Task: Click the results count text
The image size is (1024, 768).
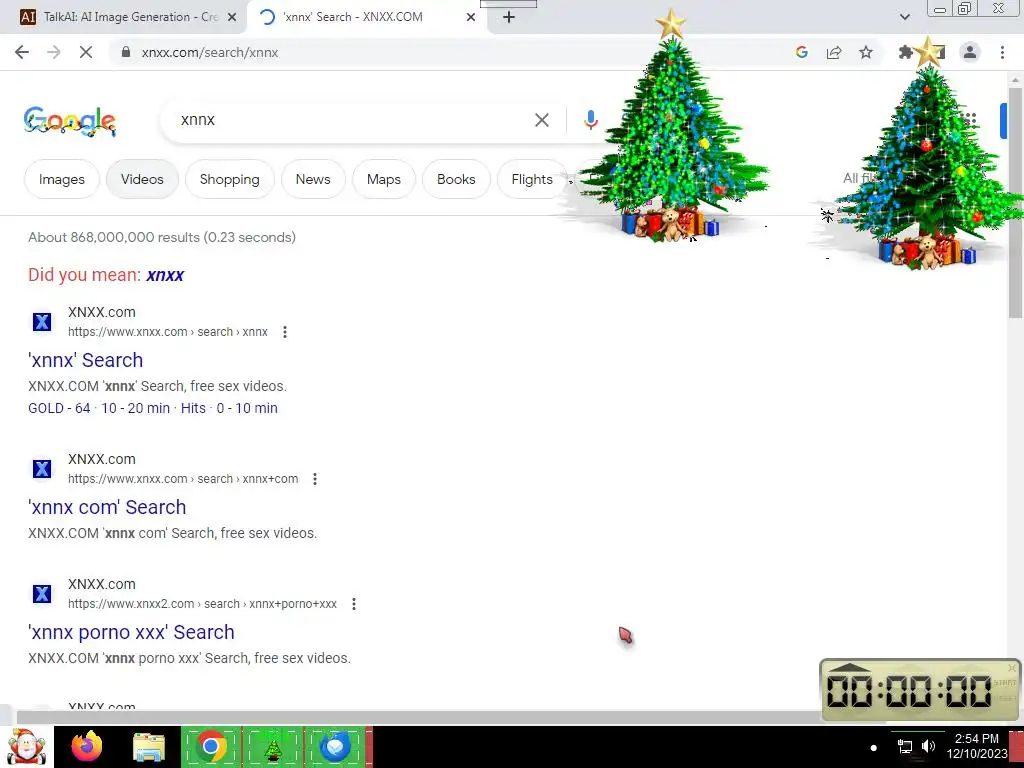Action: coord(162,237)
